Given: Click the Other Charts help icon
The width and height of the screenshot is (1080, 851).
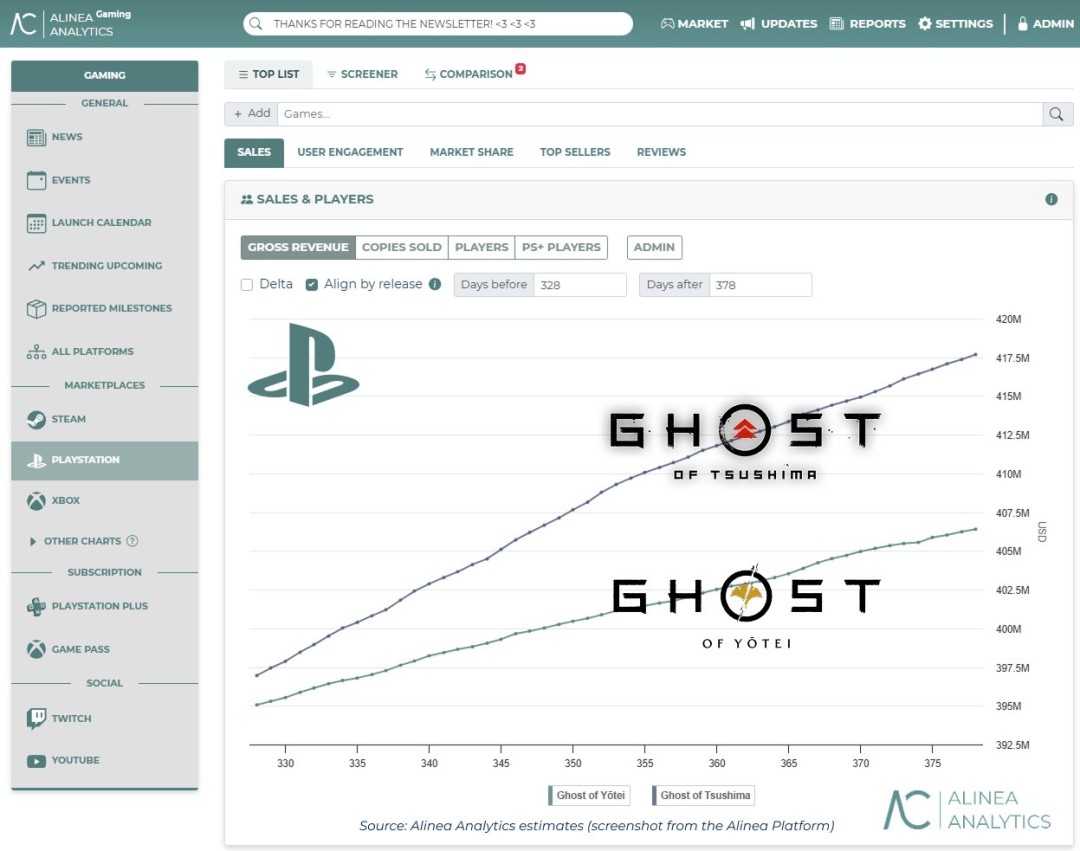Looking at the screenshot, I should point(132,541).
